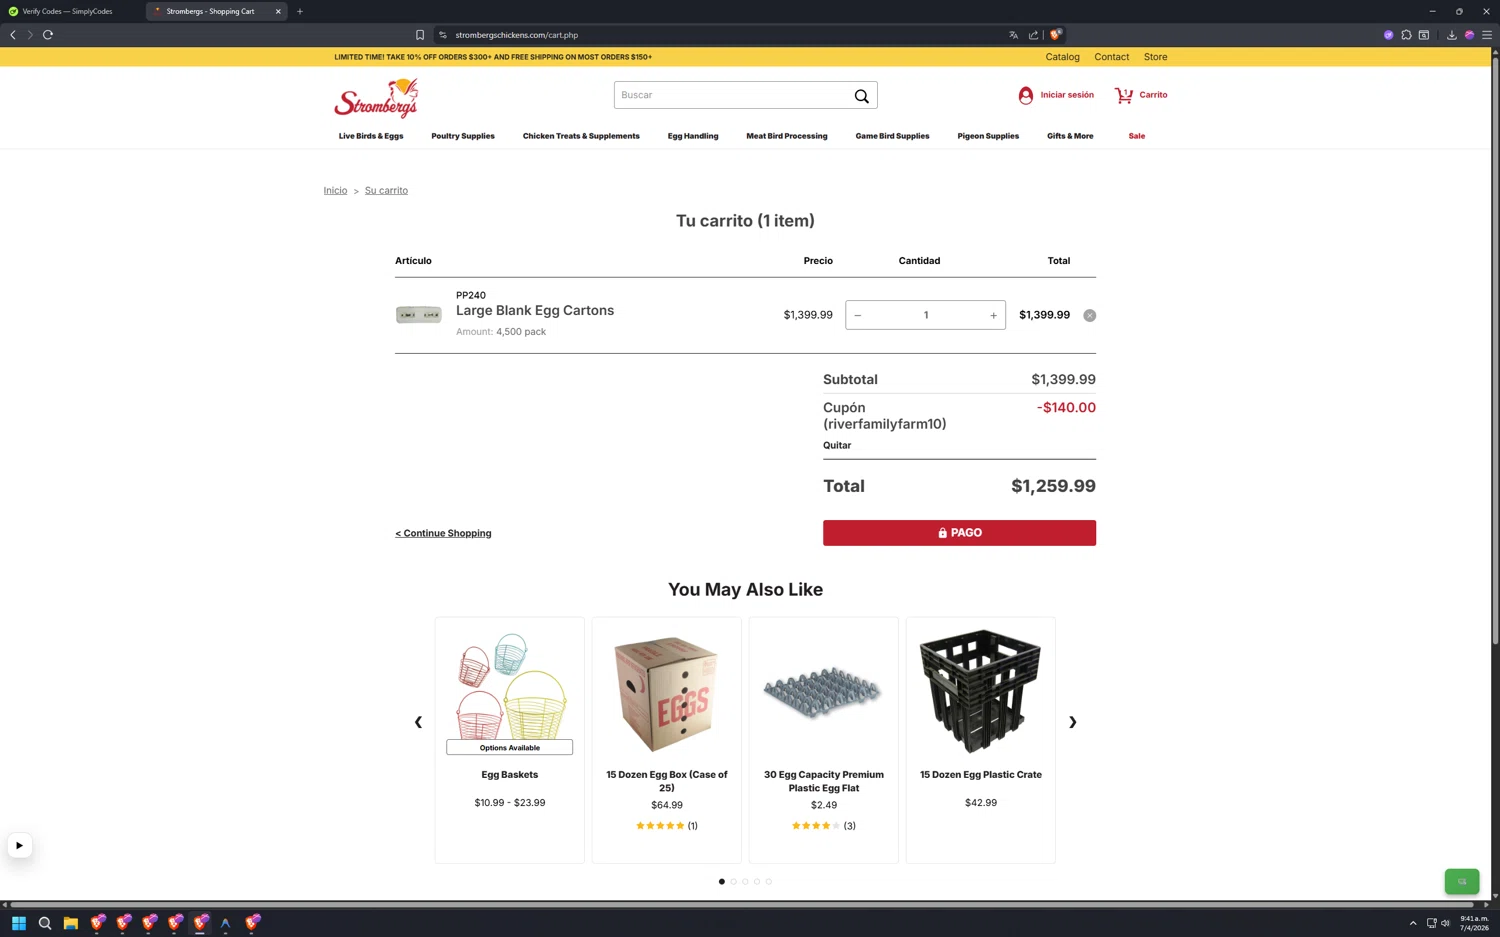Open Windows taskbar search

coord(45,923)
